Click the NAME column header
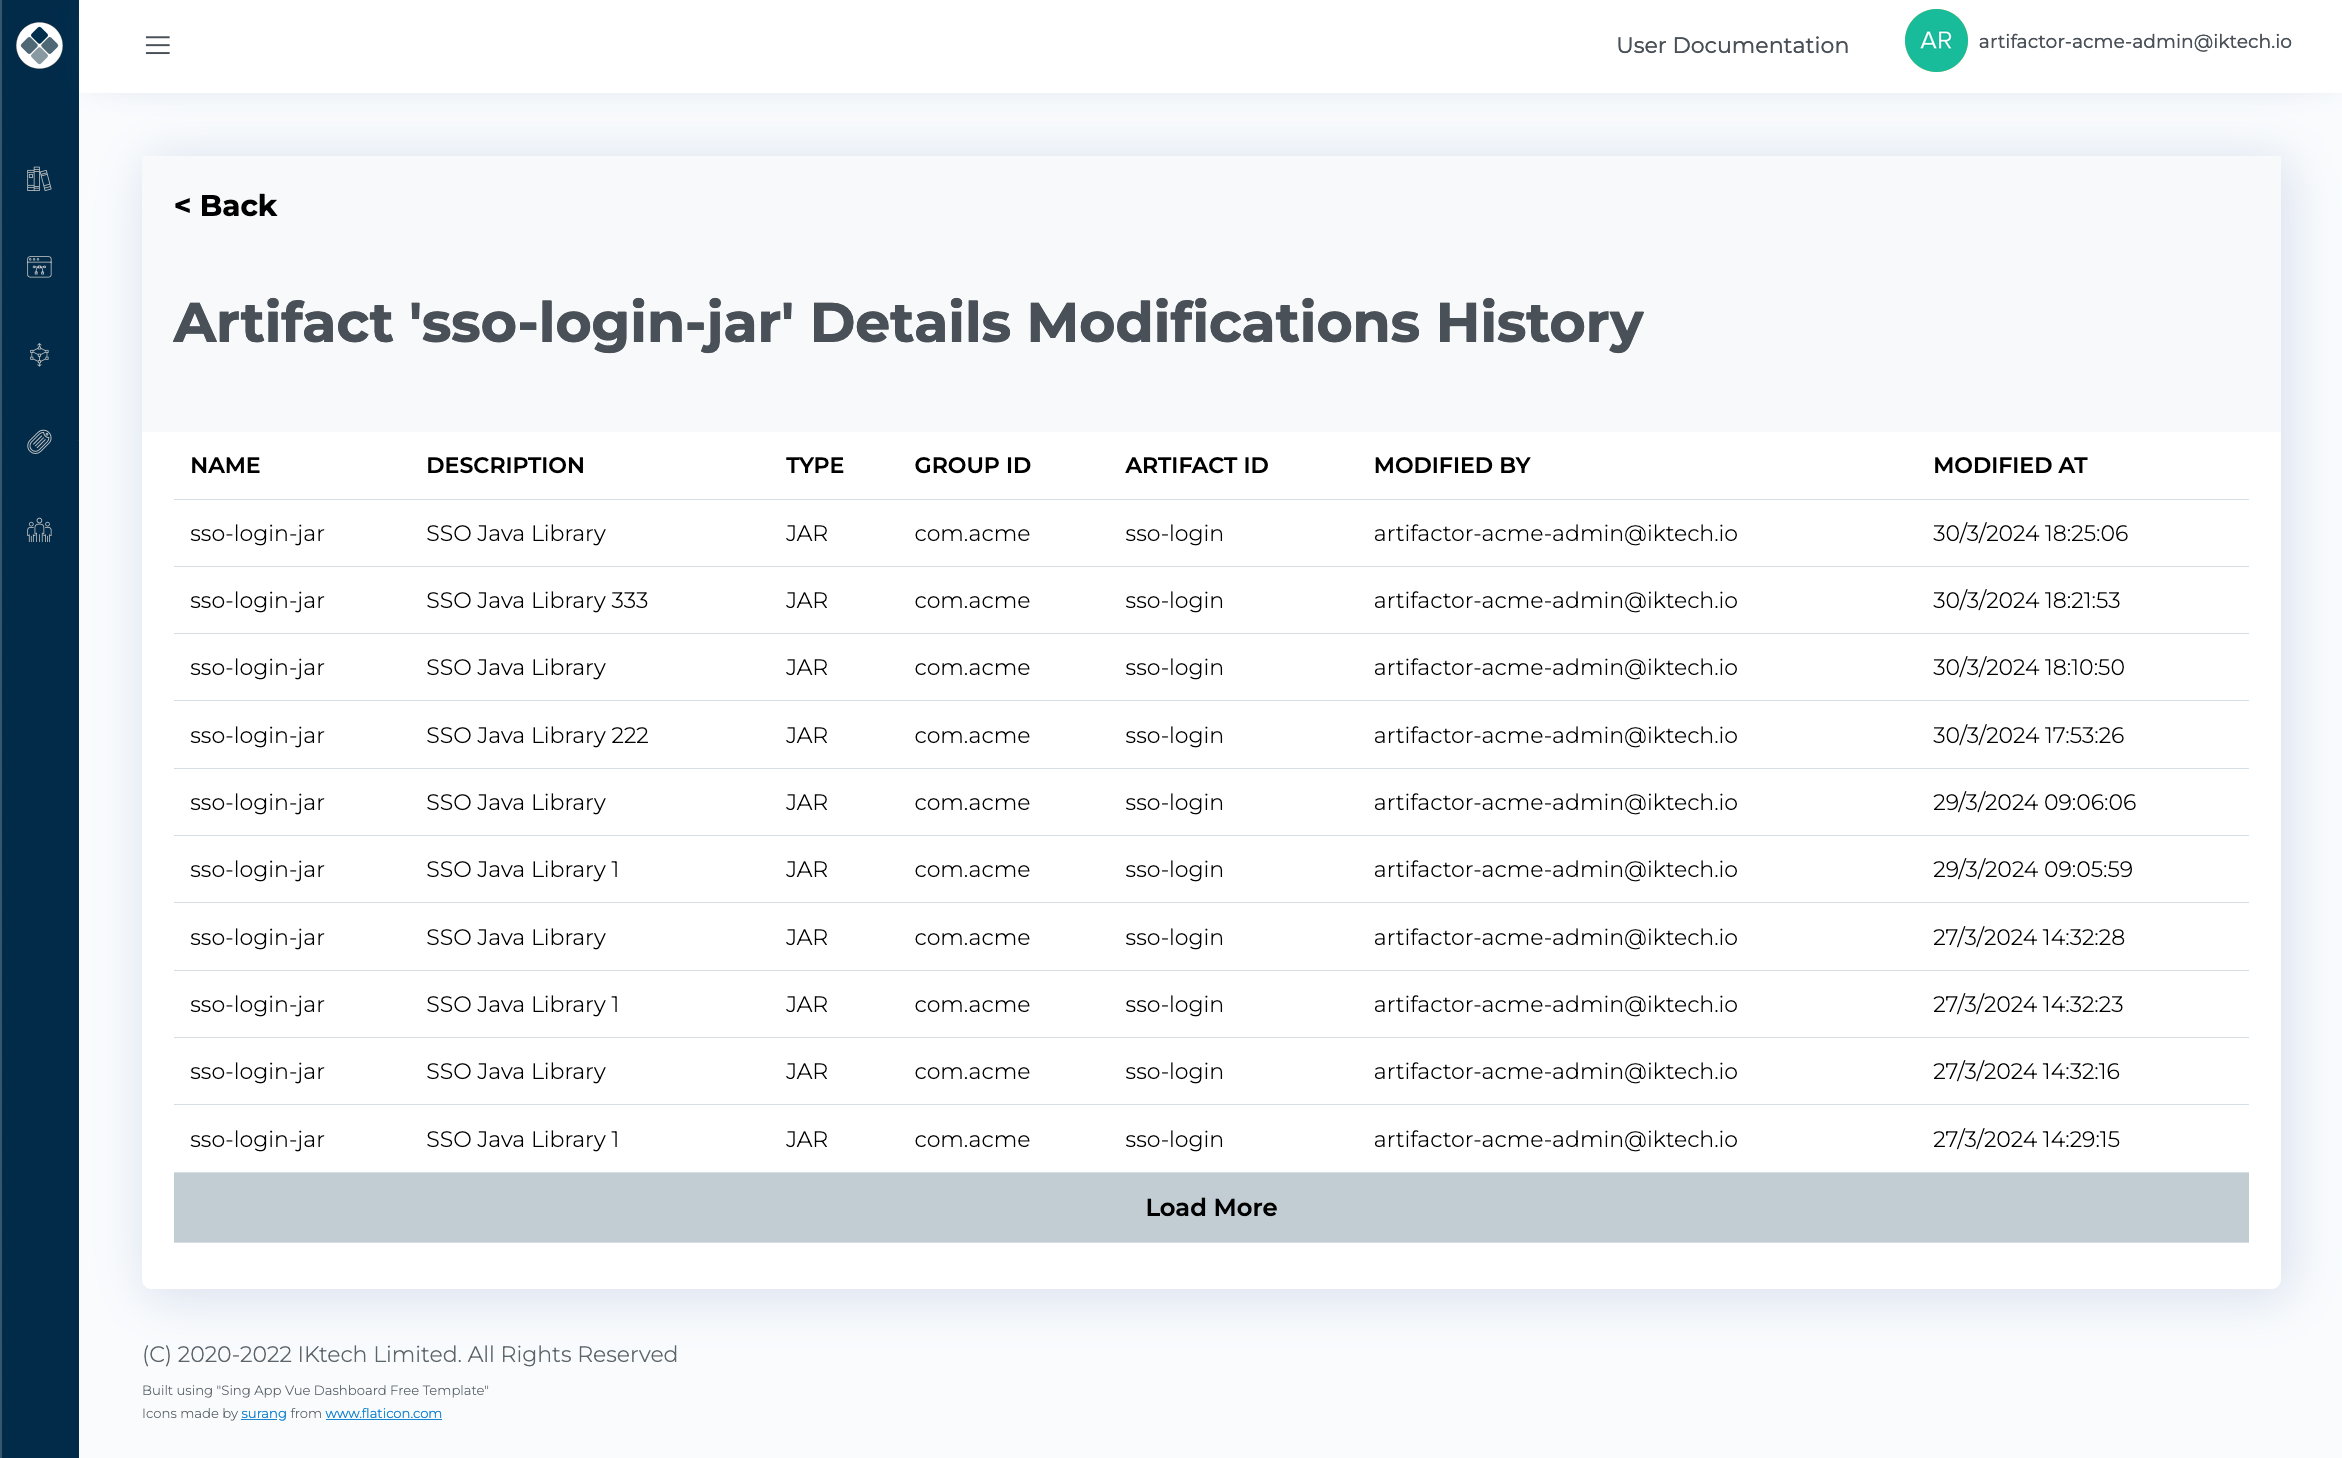The image size is (2342, 1458). coord(225,465)
